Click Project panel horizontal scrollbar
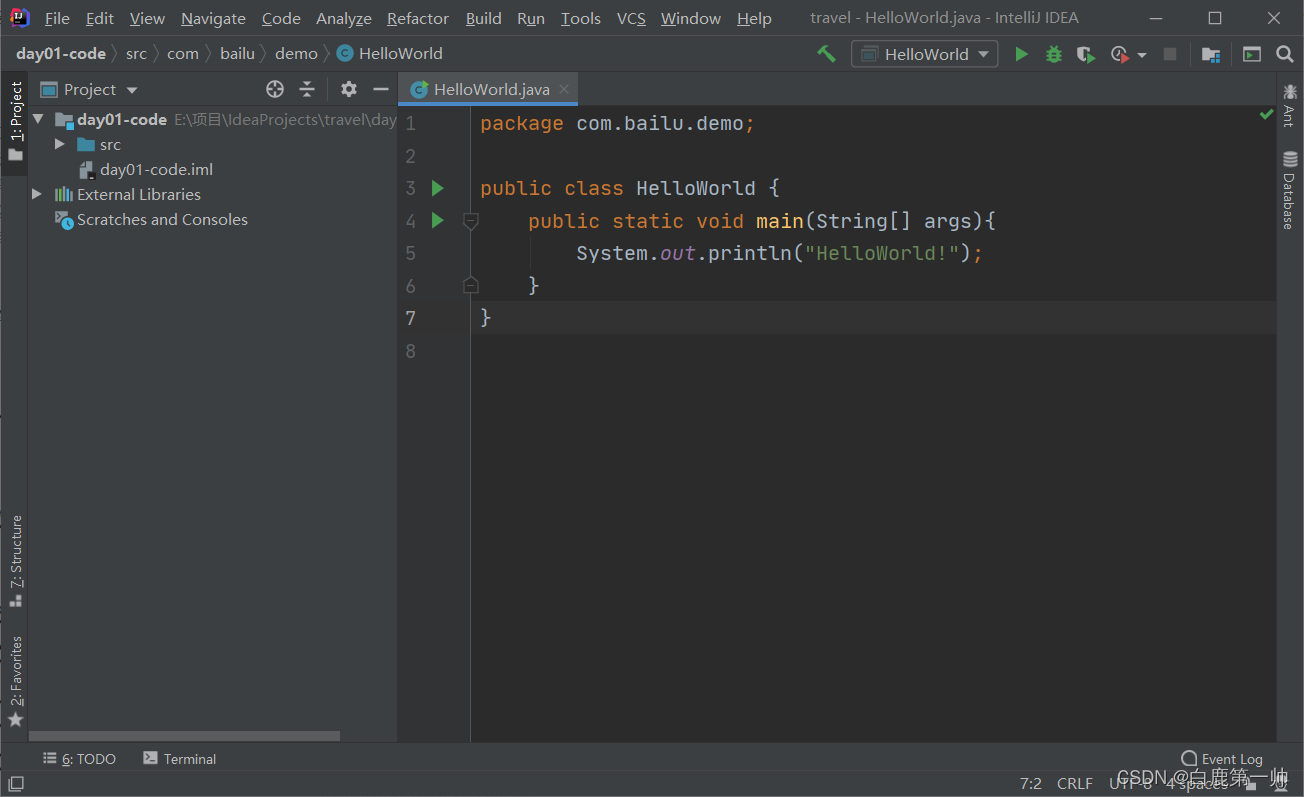 tap(185, 736)
